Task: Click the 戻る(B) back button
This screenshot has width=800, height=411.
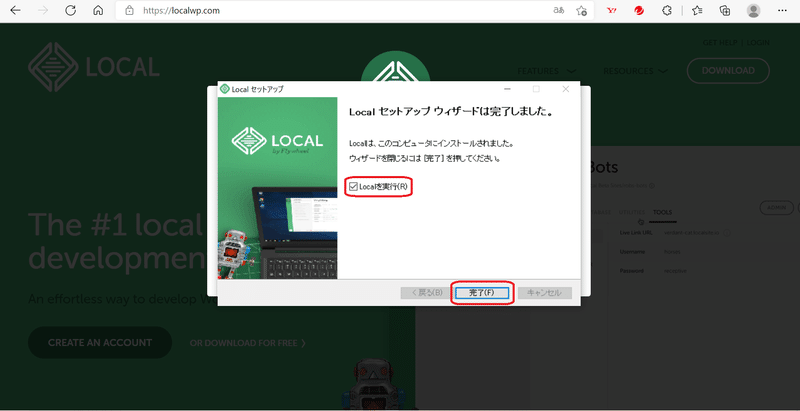Action: click(426, 293)
